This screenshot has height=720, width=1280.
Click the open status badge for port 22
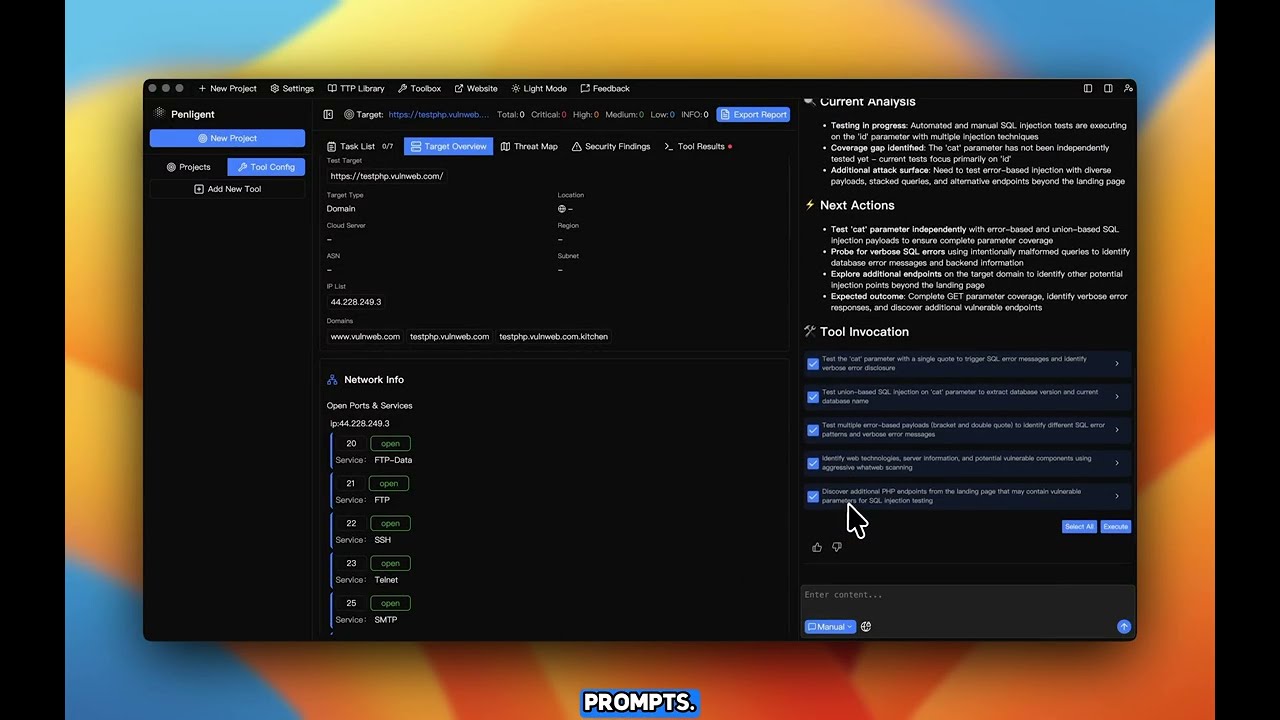[390, 523]
